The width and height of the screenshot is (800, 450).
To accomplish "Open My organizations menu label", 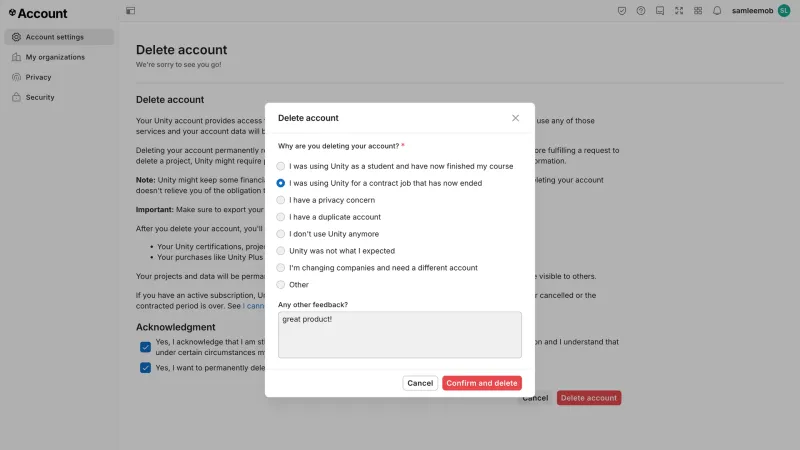I will point(55,57).
